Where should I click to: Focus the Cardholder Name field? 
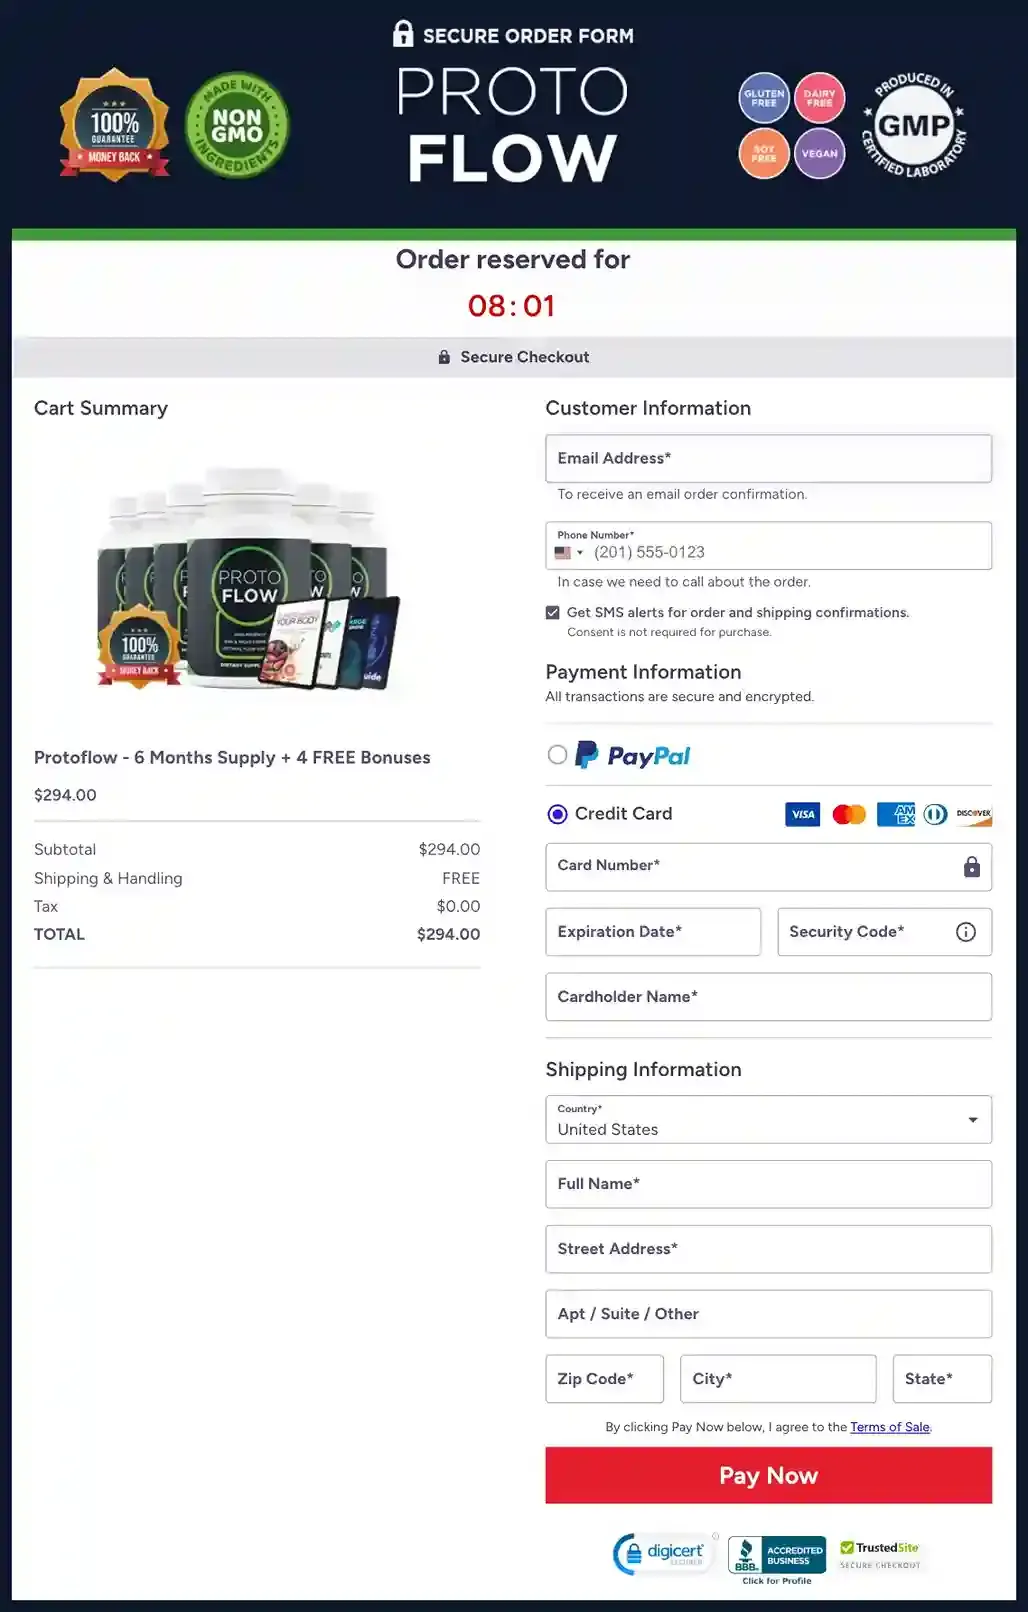[768, 997]
